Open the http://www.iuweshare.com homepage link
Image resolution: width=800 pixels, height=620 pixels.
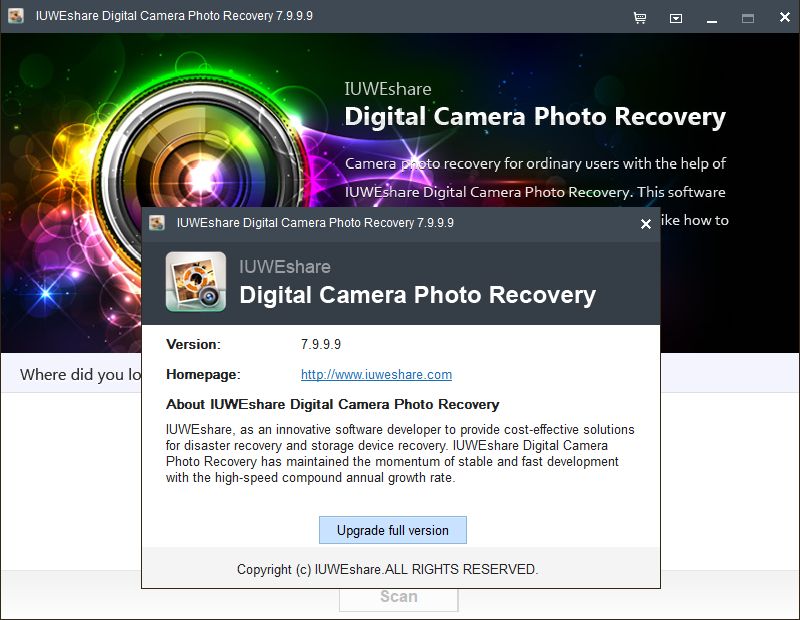click(x=374, y=375)
